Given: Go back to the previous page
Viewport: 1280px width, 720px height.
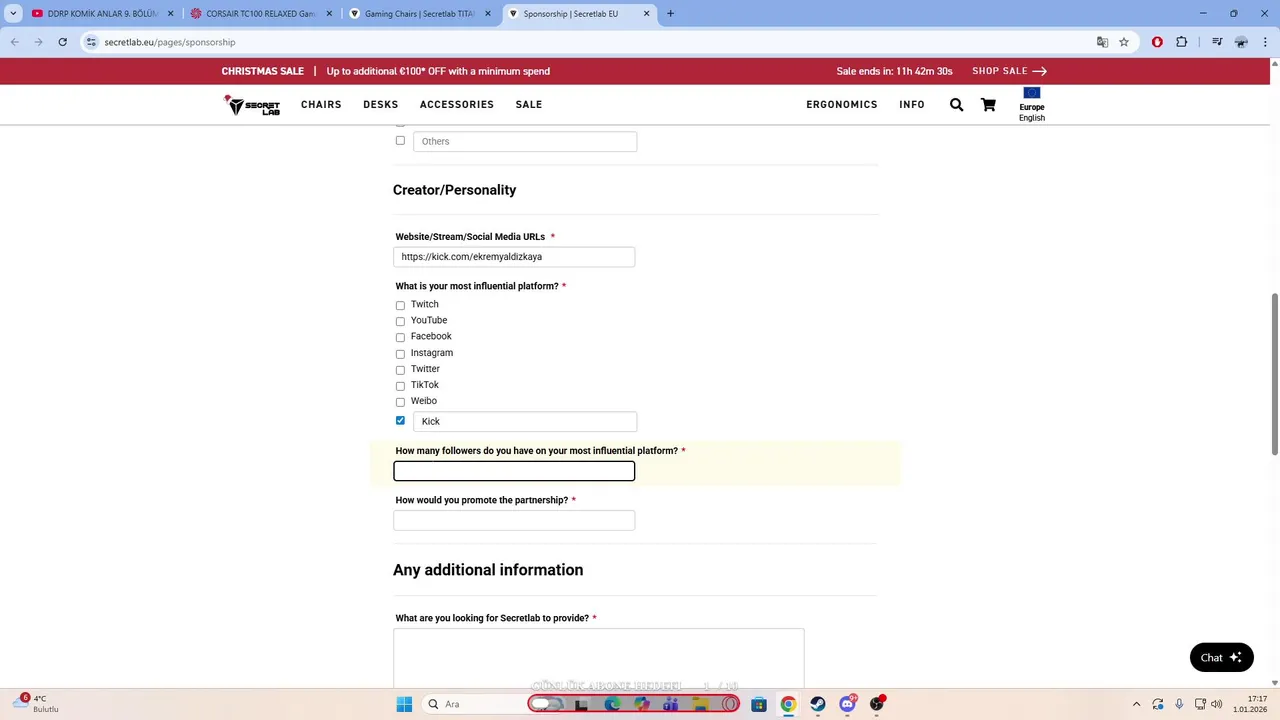Looking at the screenshot, I should click(x=15, y=42).
